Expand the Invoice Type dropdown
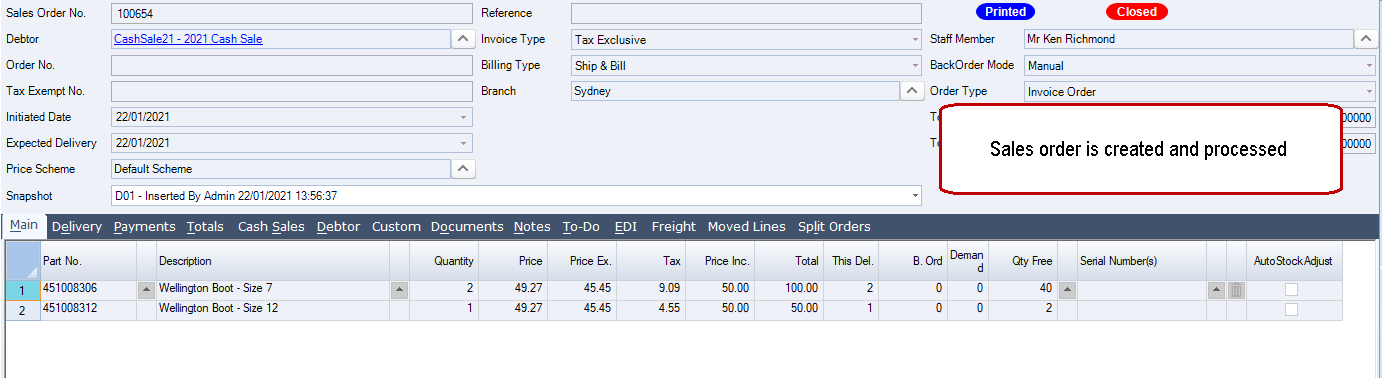 pyautogui.click(x=914, y=40)
